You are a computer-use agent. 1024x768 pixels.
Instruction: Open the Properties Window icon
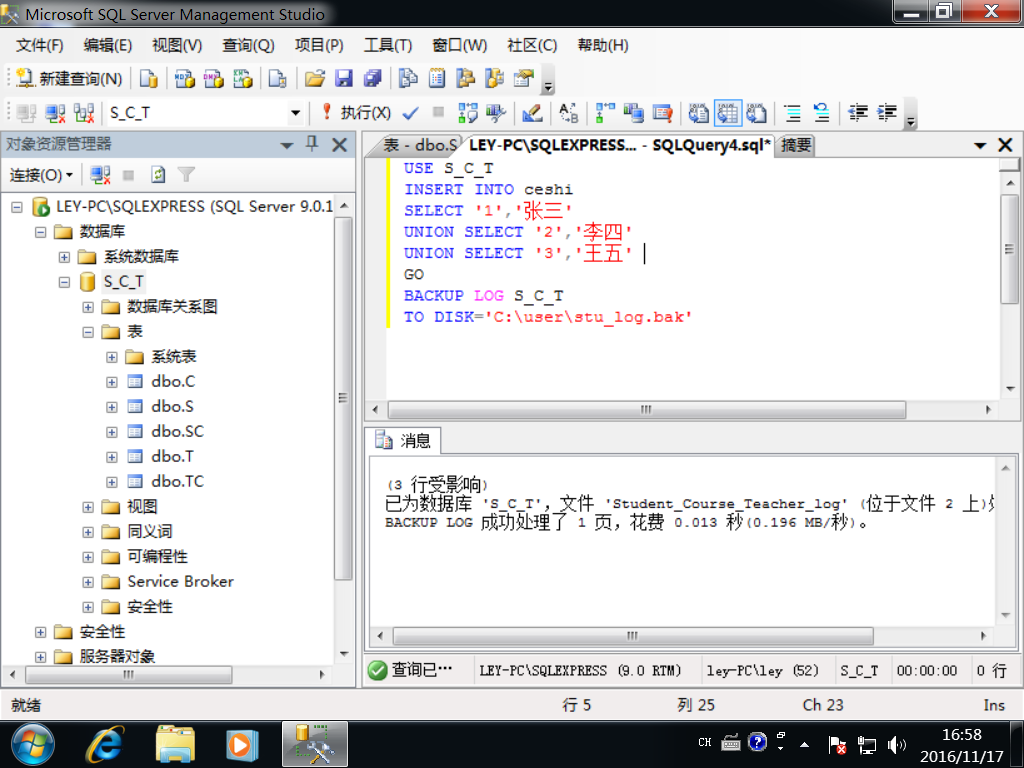click(x=523, y=79)
